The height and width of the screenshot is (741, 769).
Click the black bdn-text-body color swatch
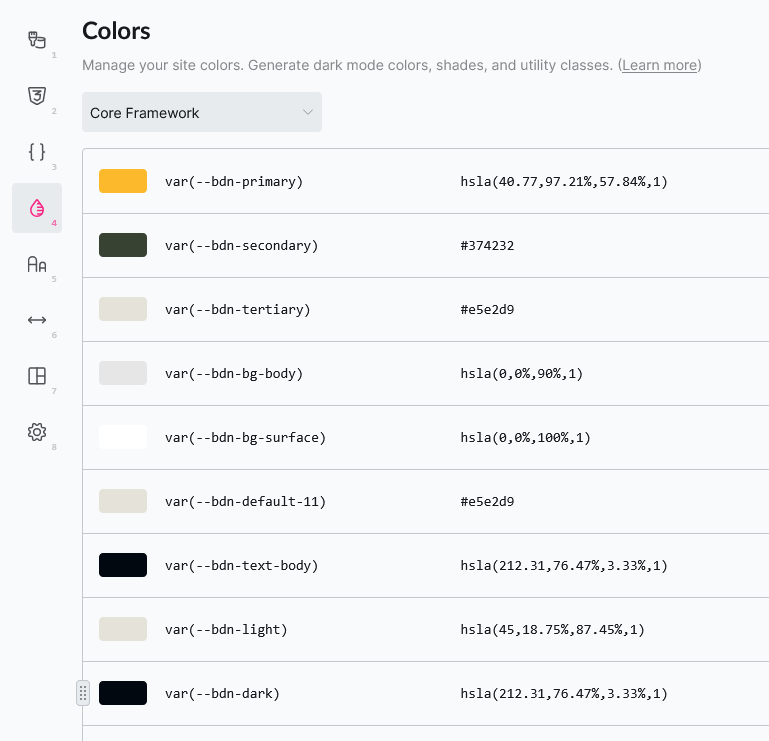click(x=123, y=565)
